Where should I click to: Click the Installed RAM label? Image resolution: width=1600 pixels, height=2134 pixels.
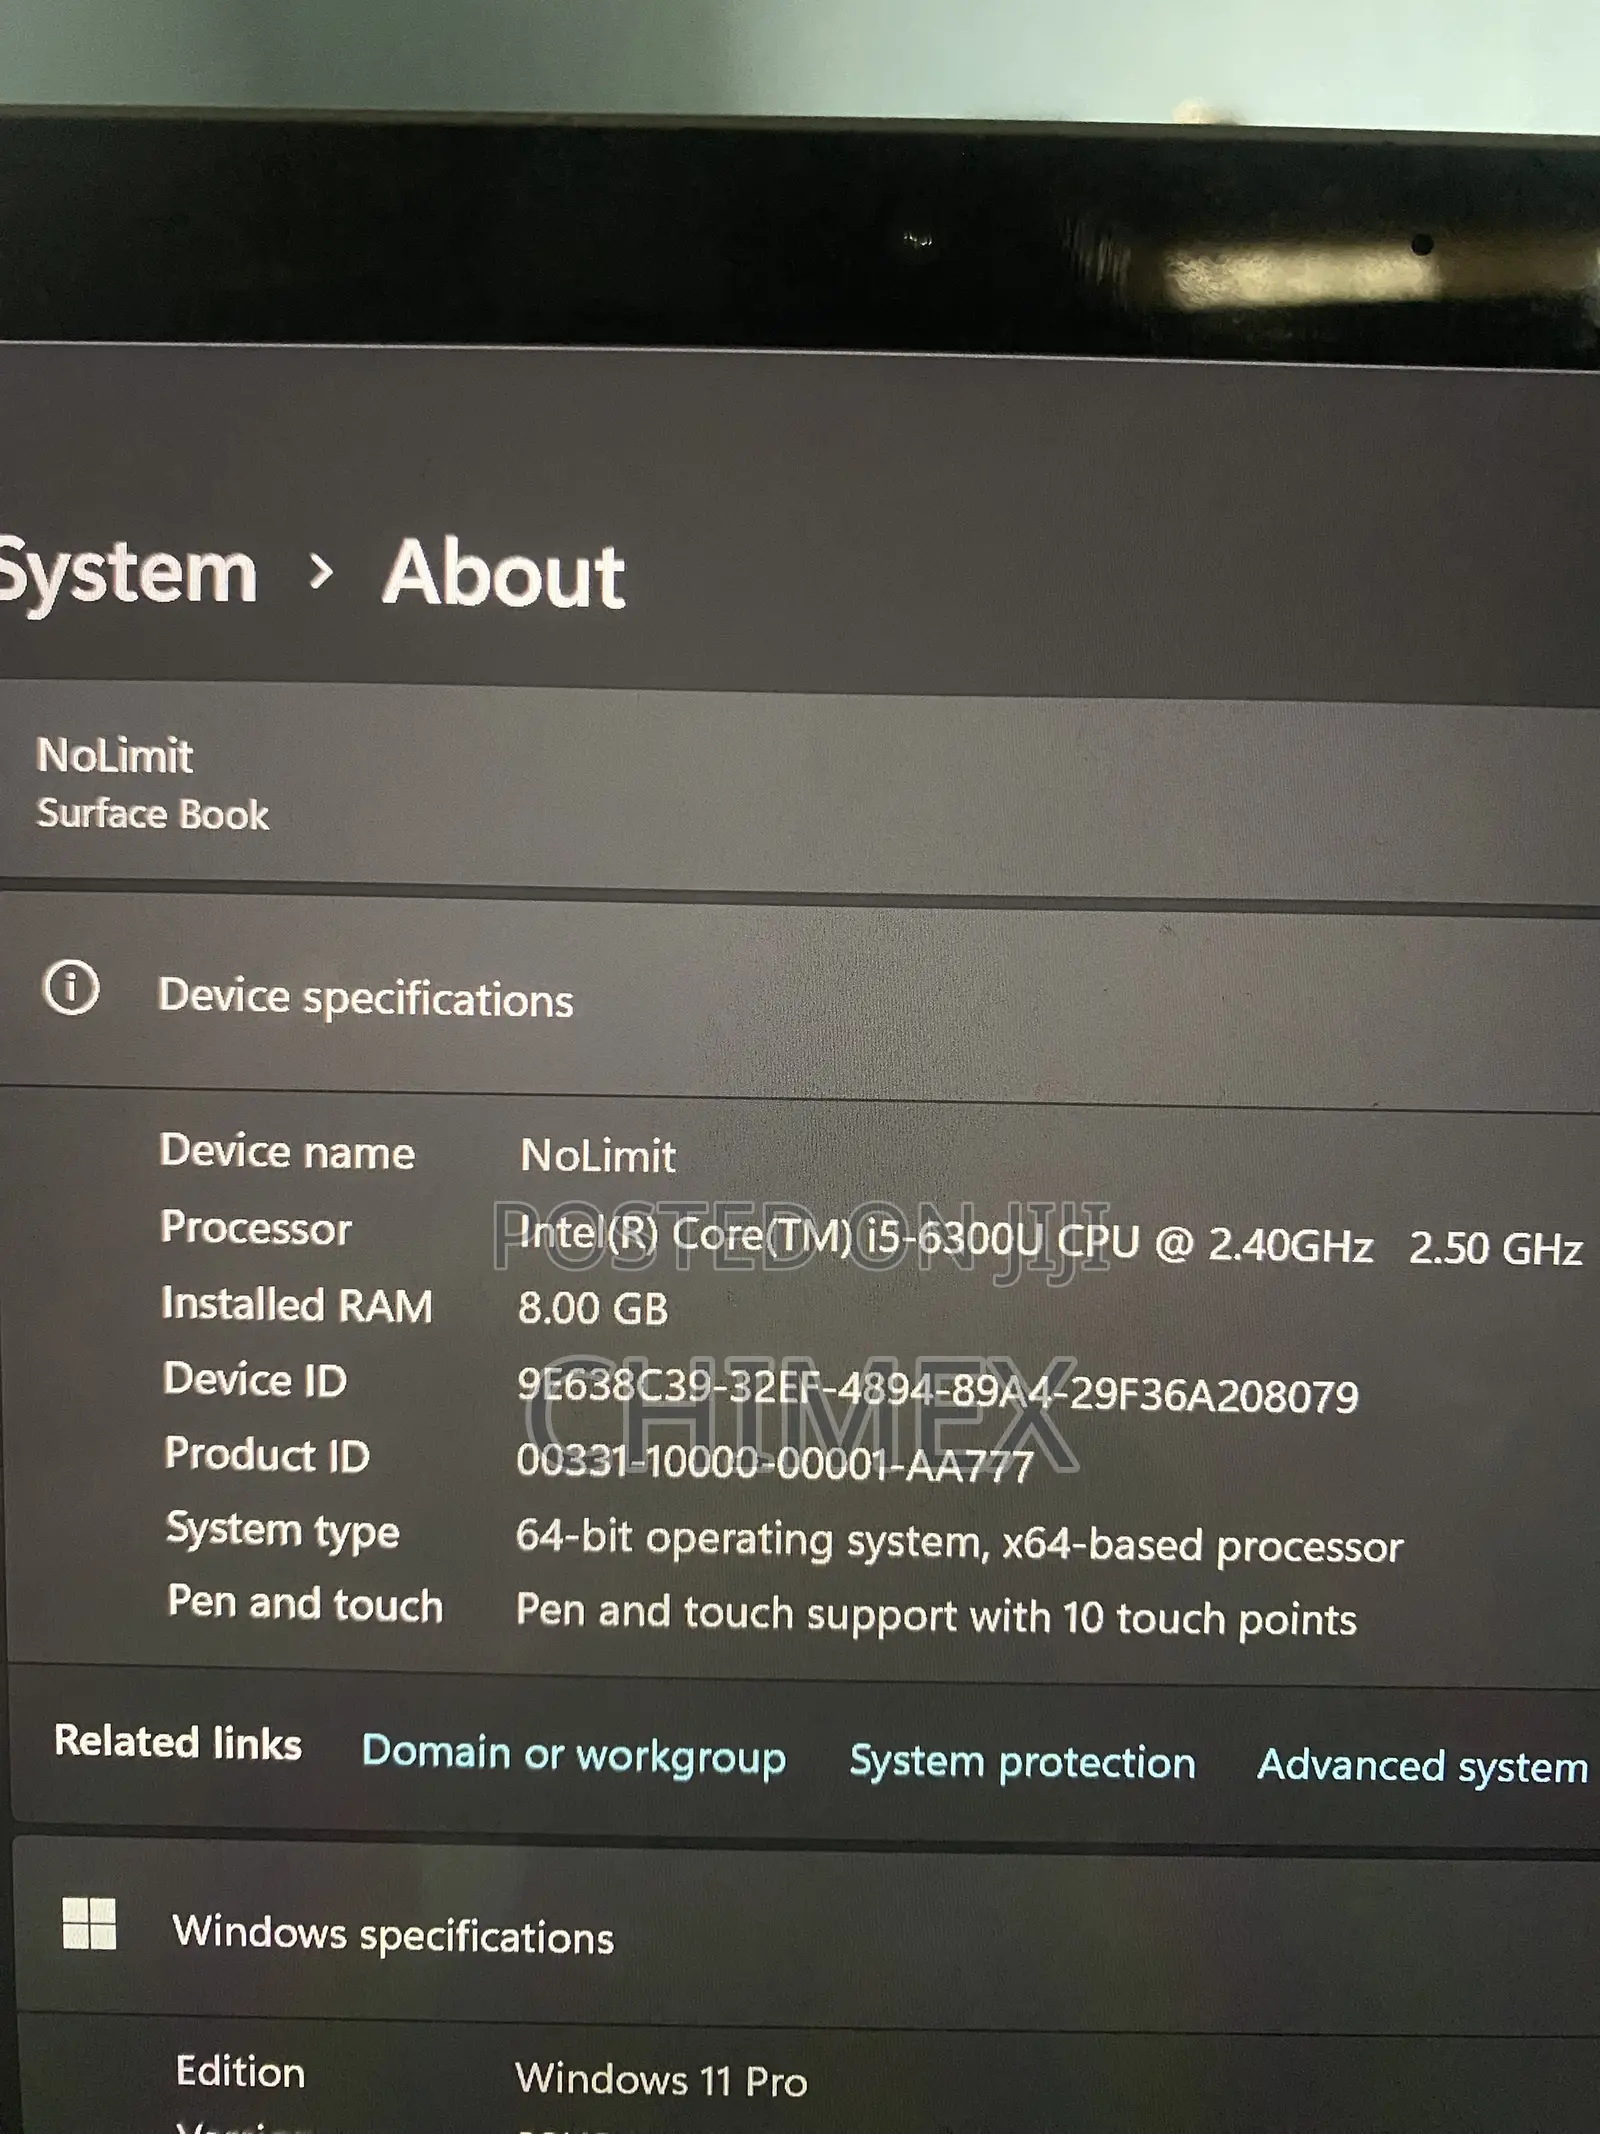point(297,1305)
